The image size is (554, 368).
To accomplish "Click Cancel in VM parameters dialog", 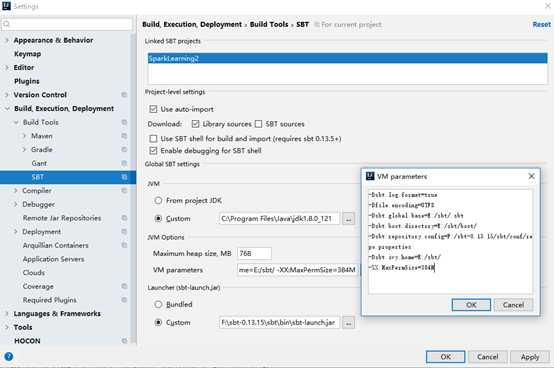I will [513, 305].
